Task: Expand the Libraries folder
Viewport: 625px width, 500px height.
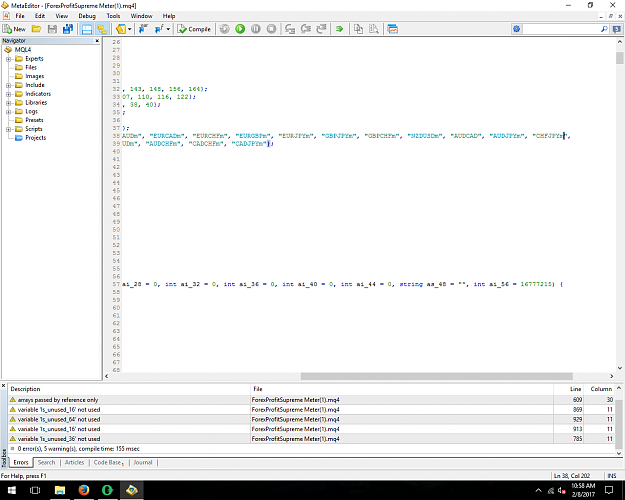Action: click(8, 103)
